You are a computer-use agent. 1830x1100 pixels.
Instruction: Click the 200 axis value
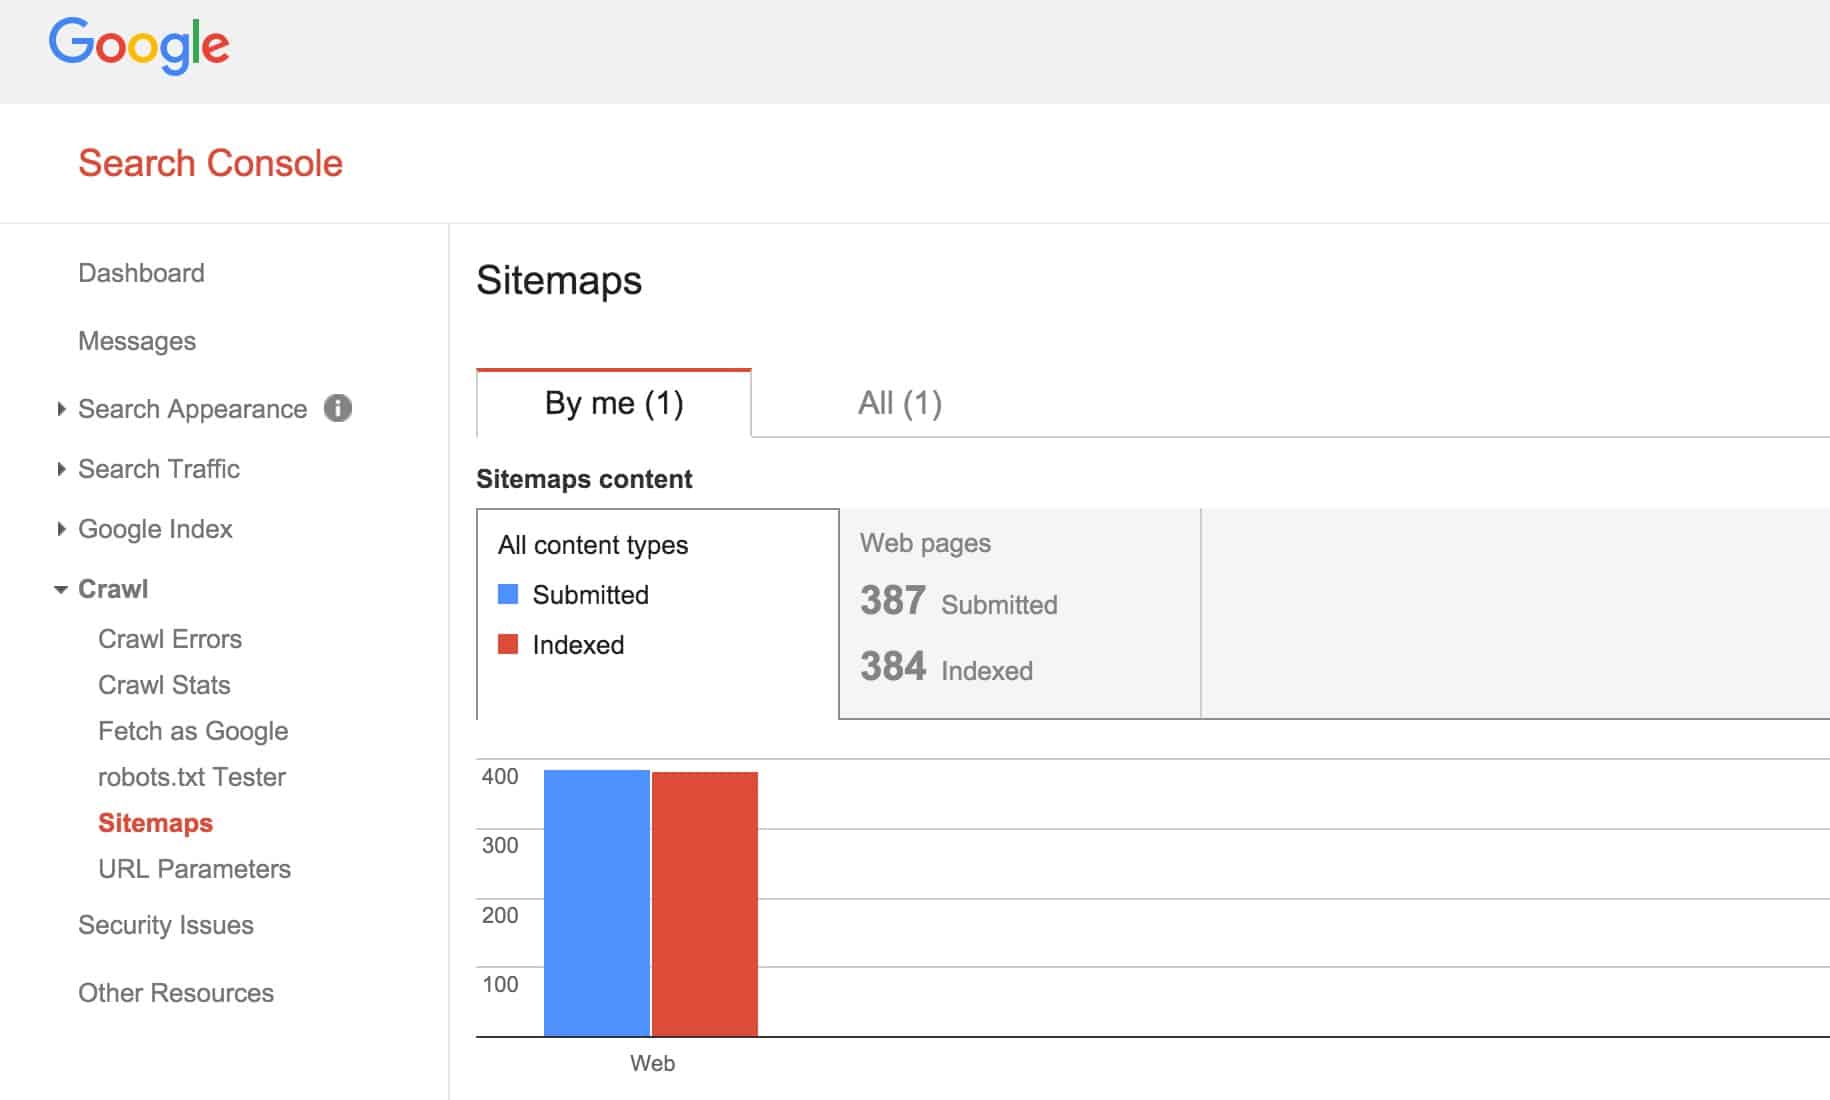click(500, 915)
